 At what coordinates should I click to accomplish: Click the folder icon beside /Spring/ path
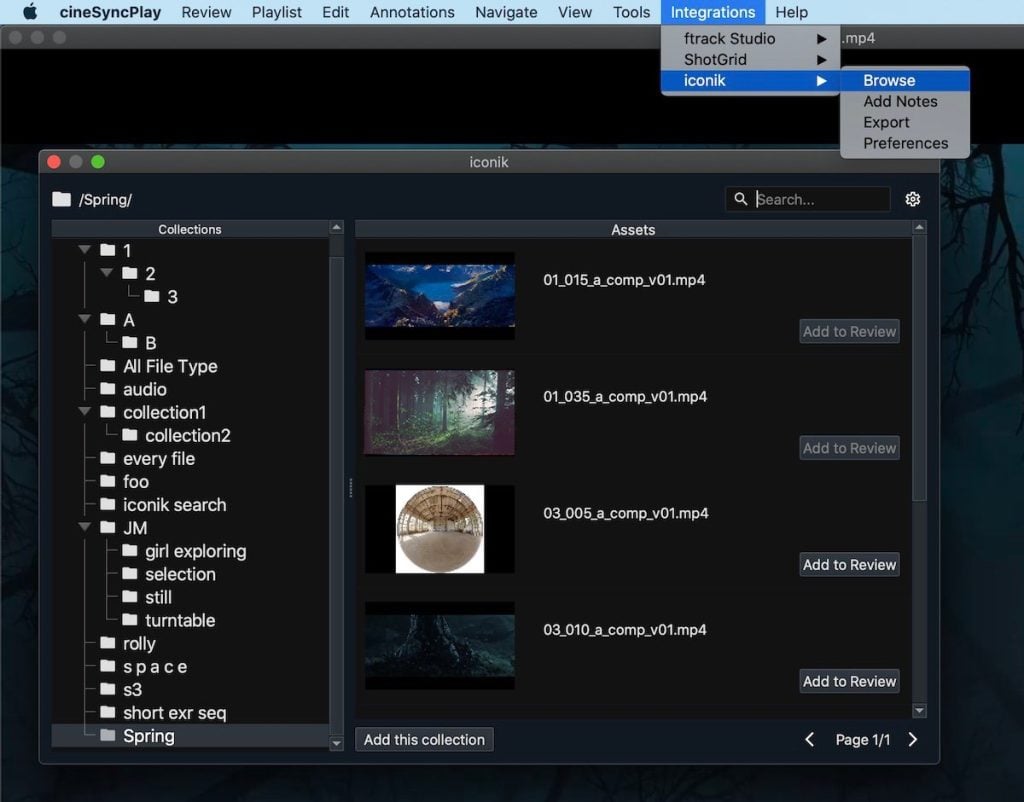63,199
